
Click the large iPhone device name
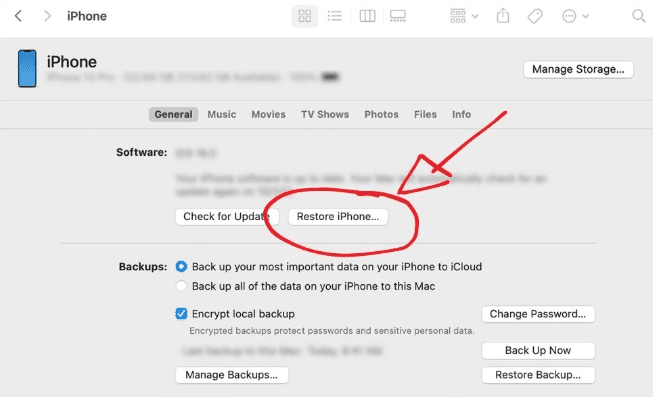click(72, 62)
